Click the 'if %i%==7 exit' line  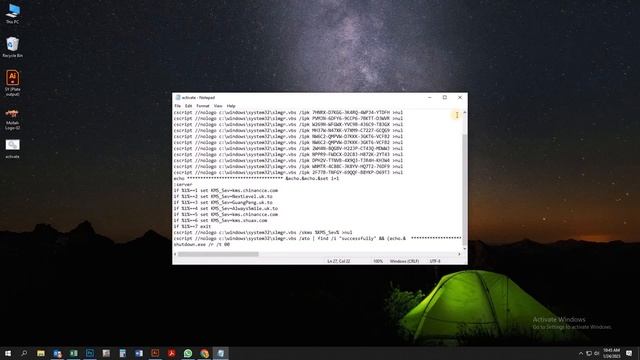tap(192, 227)
